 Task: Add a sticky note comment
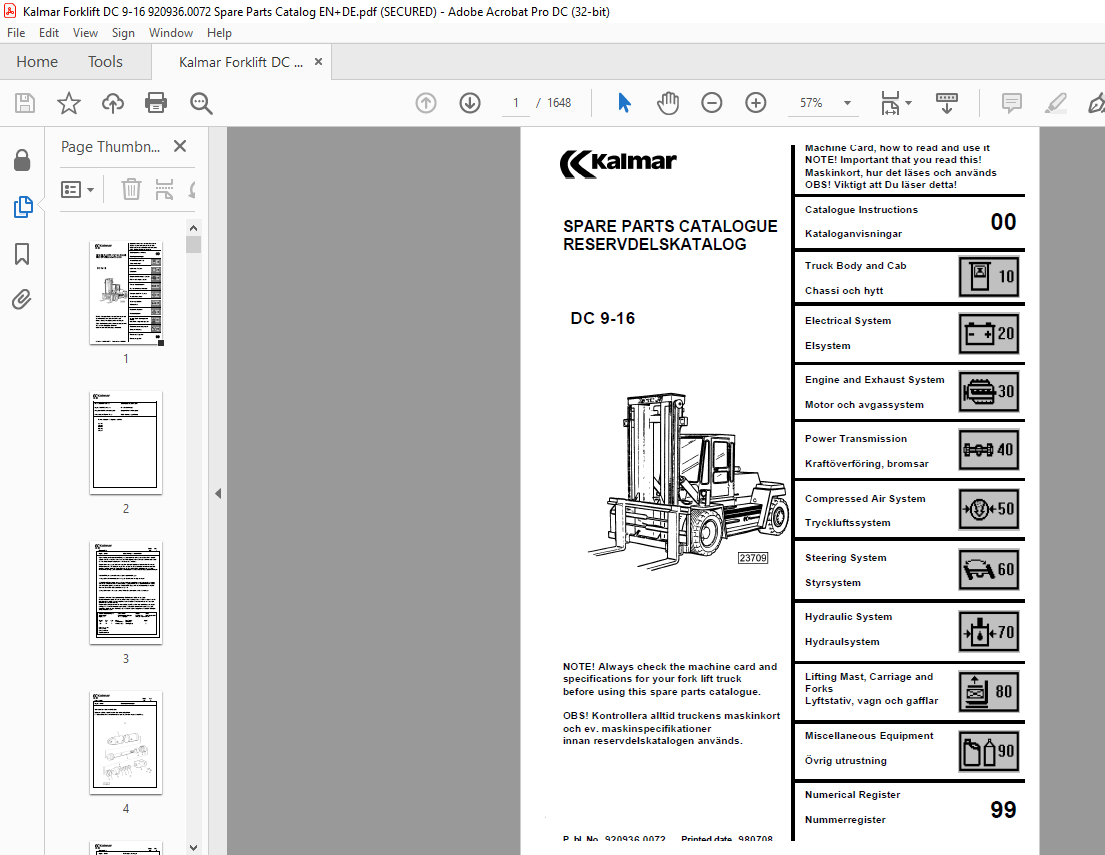1011,103
